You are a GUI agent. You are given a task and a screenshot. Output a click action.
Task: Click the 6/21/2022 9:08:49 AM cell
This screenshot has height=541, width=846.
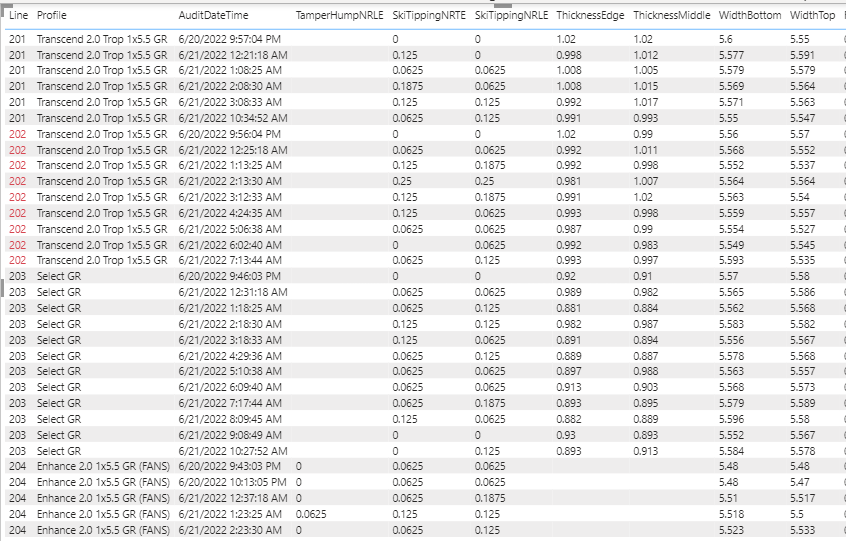tap(230, 435)
